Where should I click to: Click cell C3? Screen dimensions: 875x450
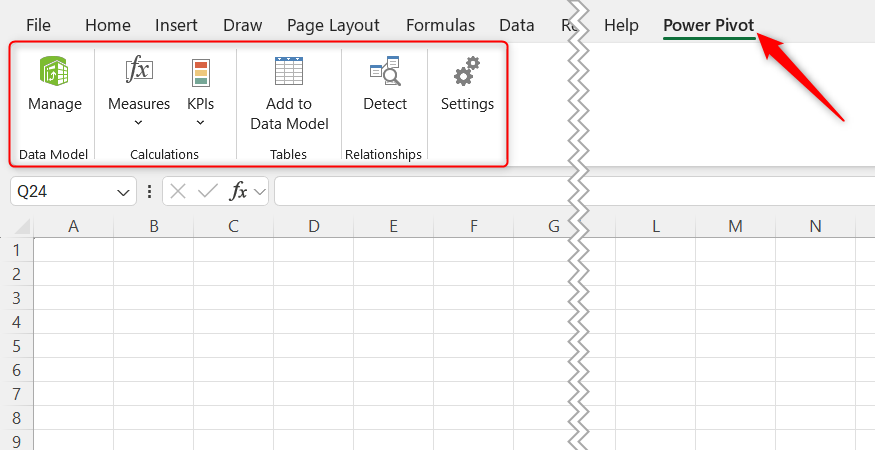233,298
